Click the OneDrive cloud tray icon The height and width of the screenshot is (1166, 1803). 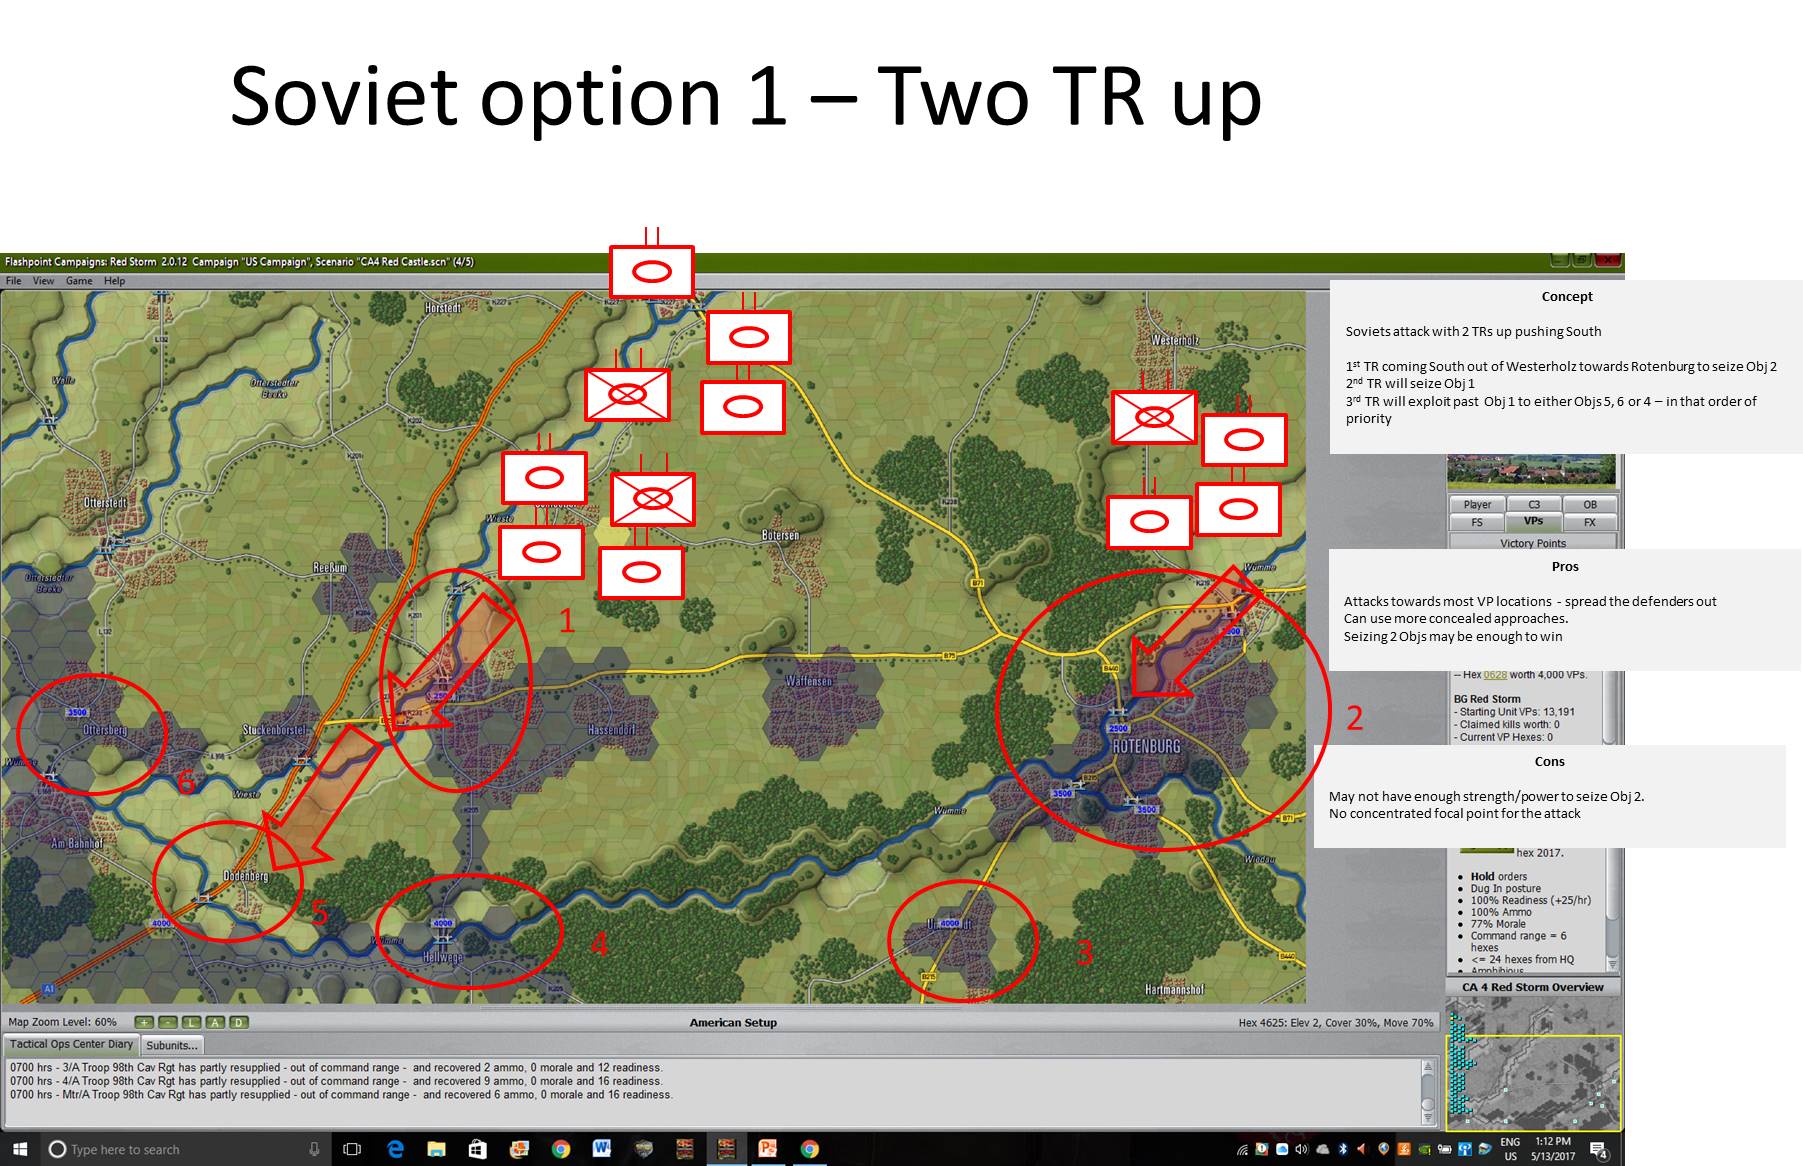(x=1322, y=1150)
